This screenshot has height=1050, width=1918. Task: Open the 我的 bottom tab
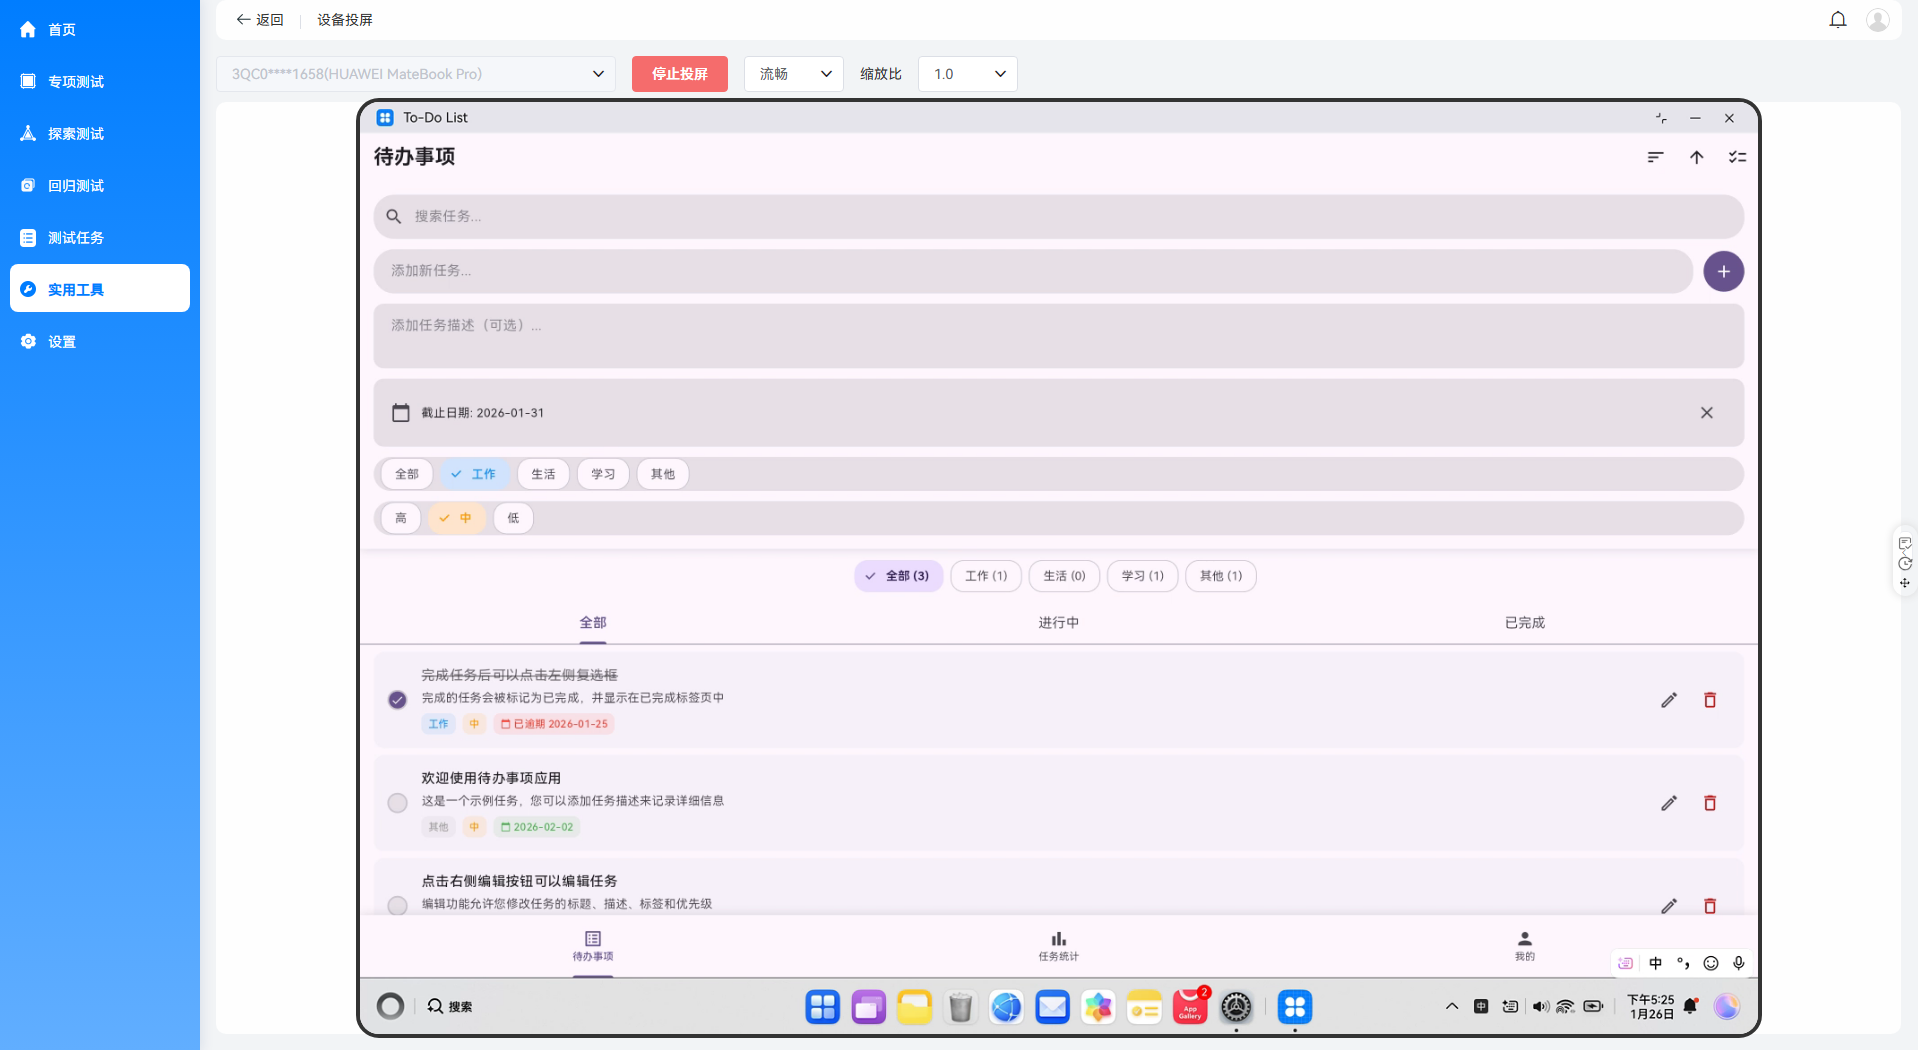pos(1524,946)
